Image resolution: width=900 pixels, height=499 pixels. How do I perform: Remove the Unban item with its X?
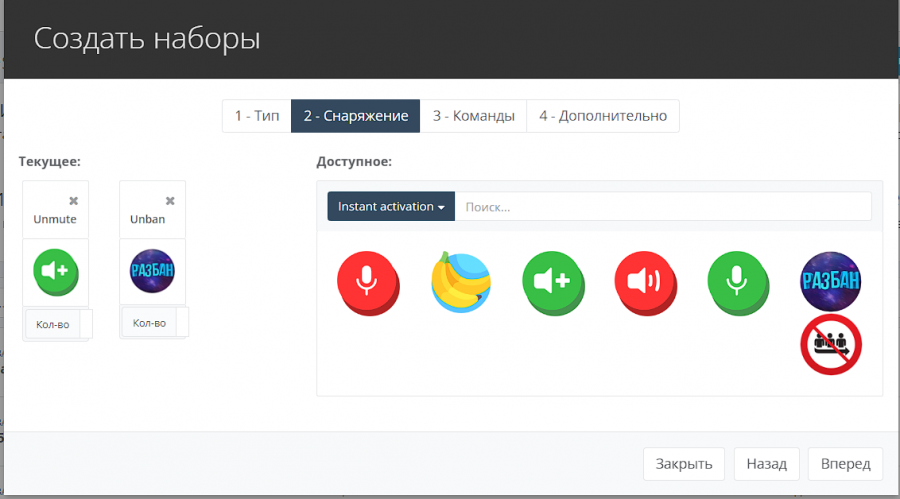170,201
